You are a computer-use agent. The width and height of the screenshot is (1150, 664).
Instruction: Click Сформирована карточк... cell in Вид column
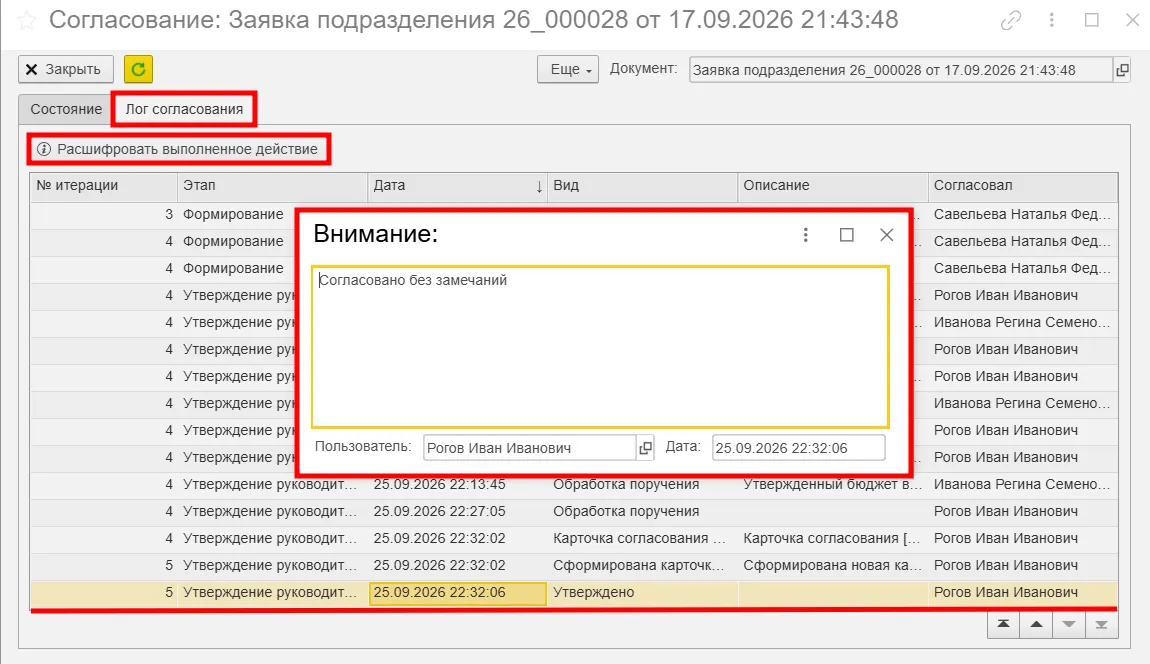click(x=642, y=565)
